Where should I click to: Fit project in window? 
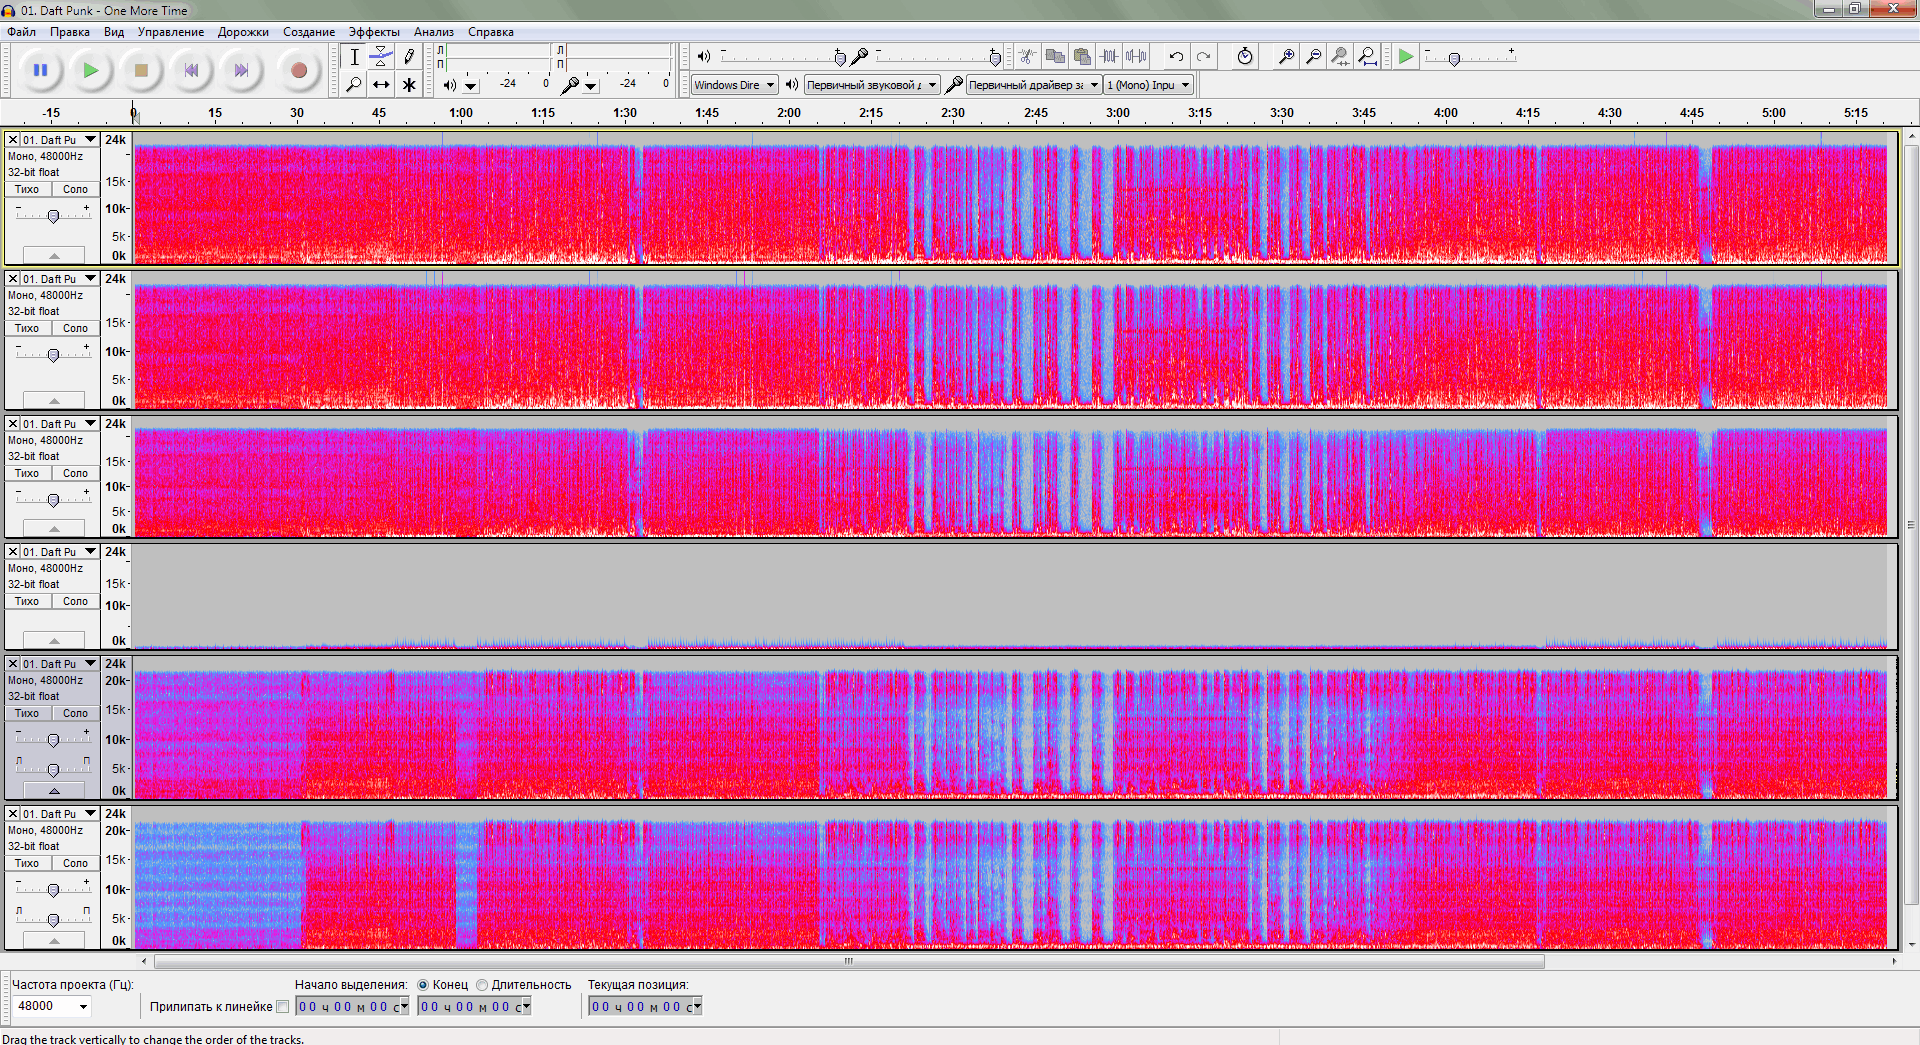coord(1368,57)
